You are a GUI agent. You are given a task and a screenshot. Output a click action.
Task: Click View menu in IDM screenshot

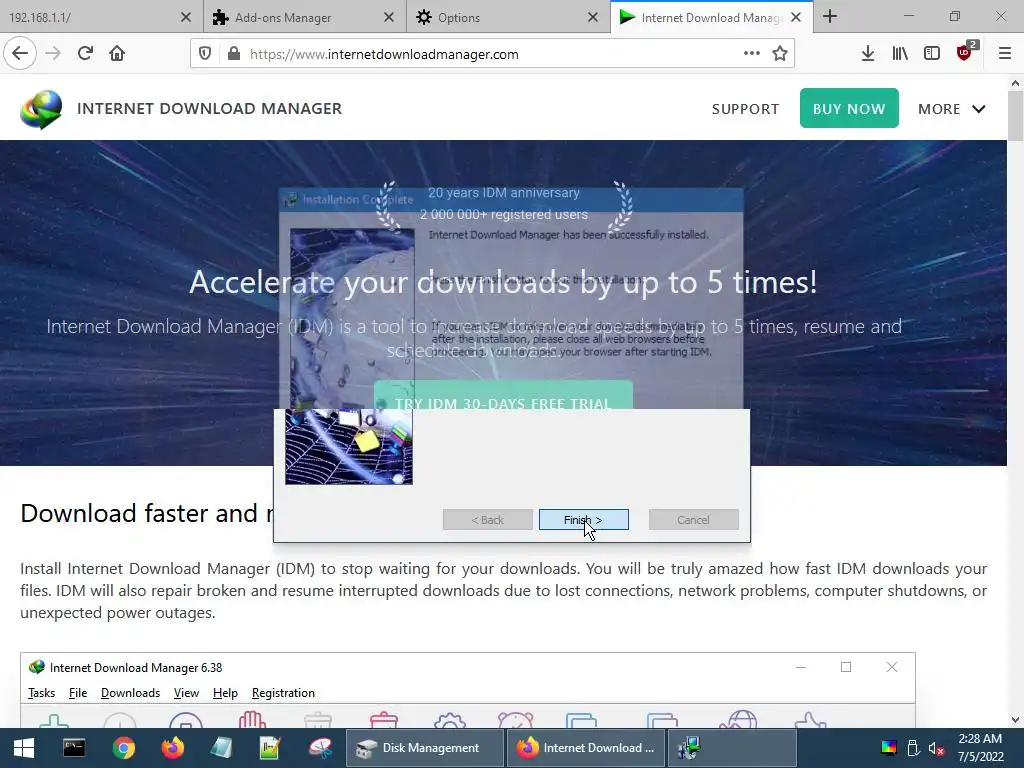point(186,693)
